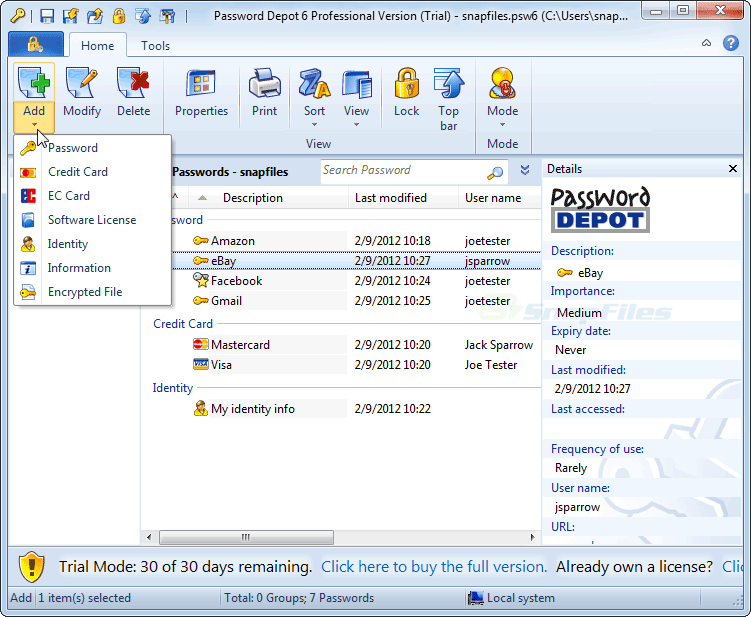Click the Sort icon in ribbon
The image size is (751, 617).
pos(314,83)
